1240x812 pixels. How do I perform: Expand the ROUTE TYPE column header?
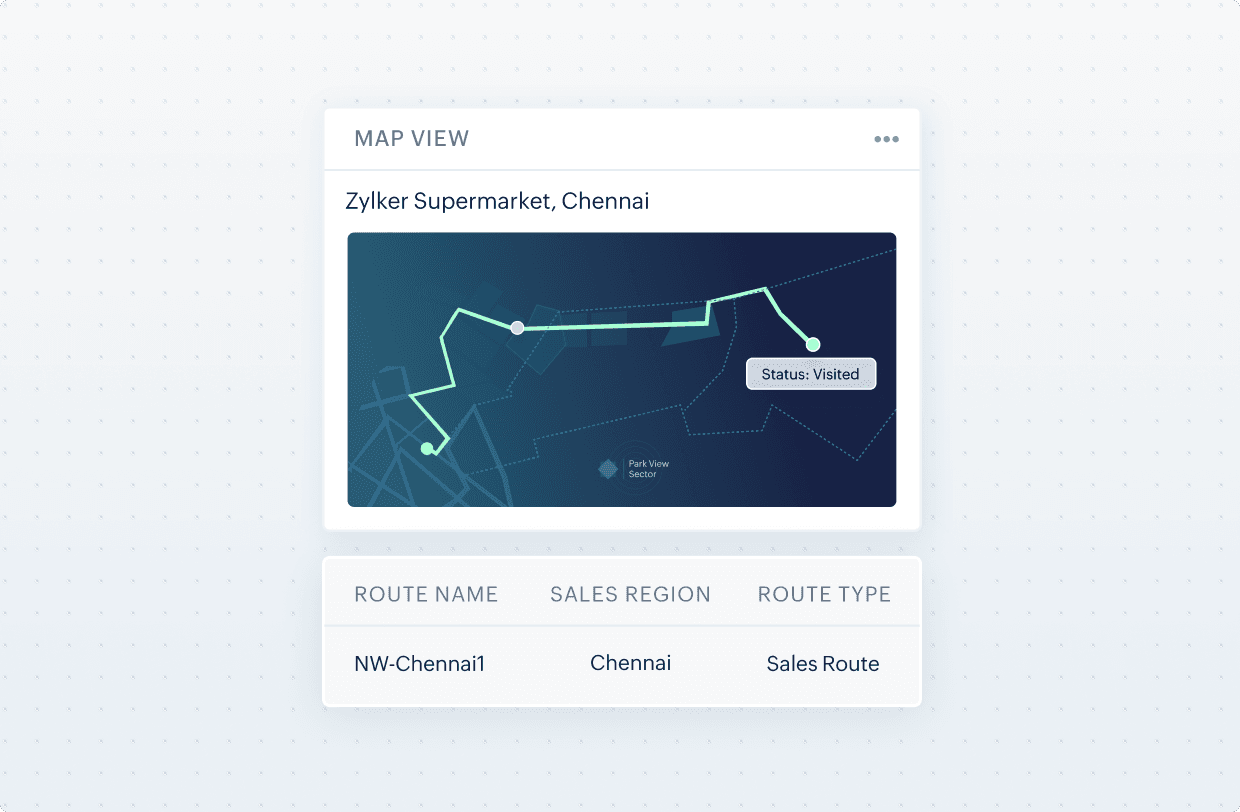pos(824,594)
